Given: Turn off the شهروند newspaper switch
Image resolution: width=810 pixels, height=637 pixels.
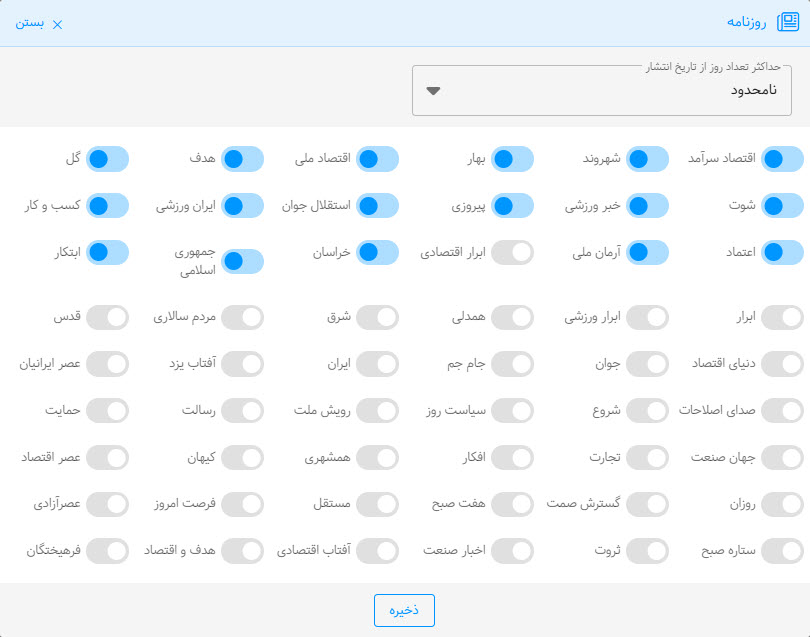Looking at the screenshot, I should click(x=648, y=159).
